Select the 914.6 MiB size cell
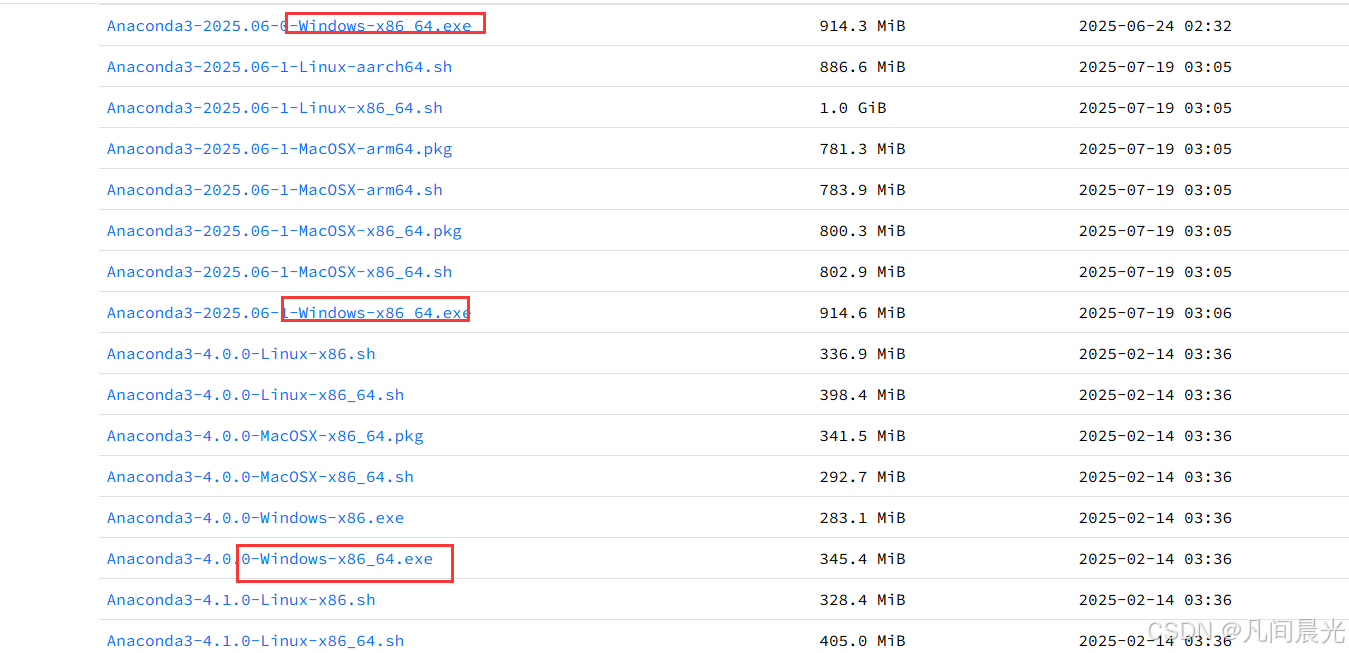 (862, 313)
